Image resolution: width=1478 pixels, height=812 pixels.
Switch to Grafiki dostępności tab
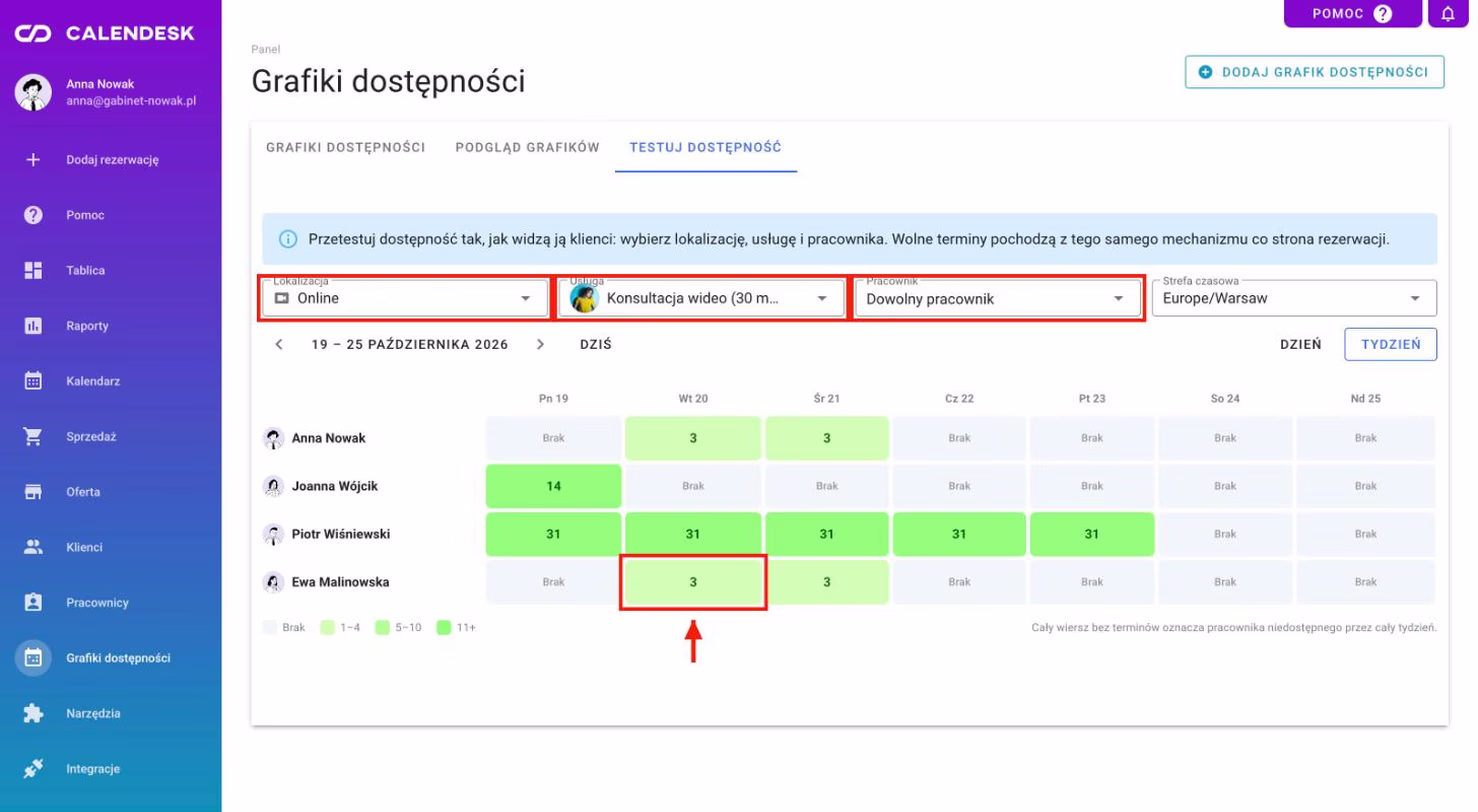click(346, 147)
